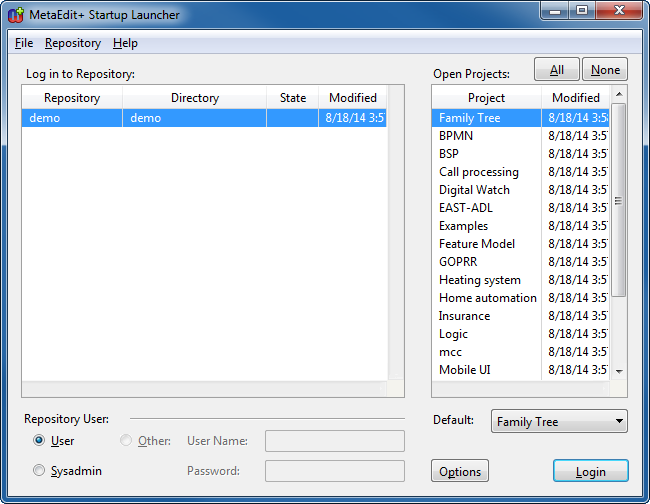Image resolution: width=650 pixels, height=504 pixels.
Task: Select the Sysadmin radio button
Action: pyautogui.click(x=39, y=471)
